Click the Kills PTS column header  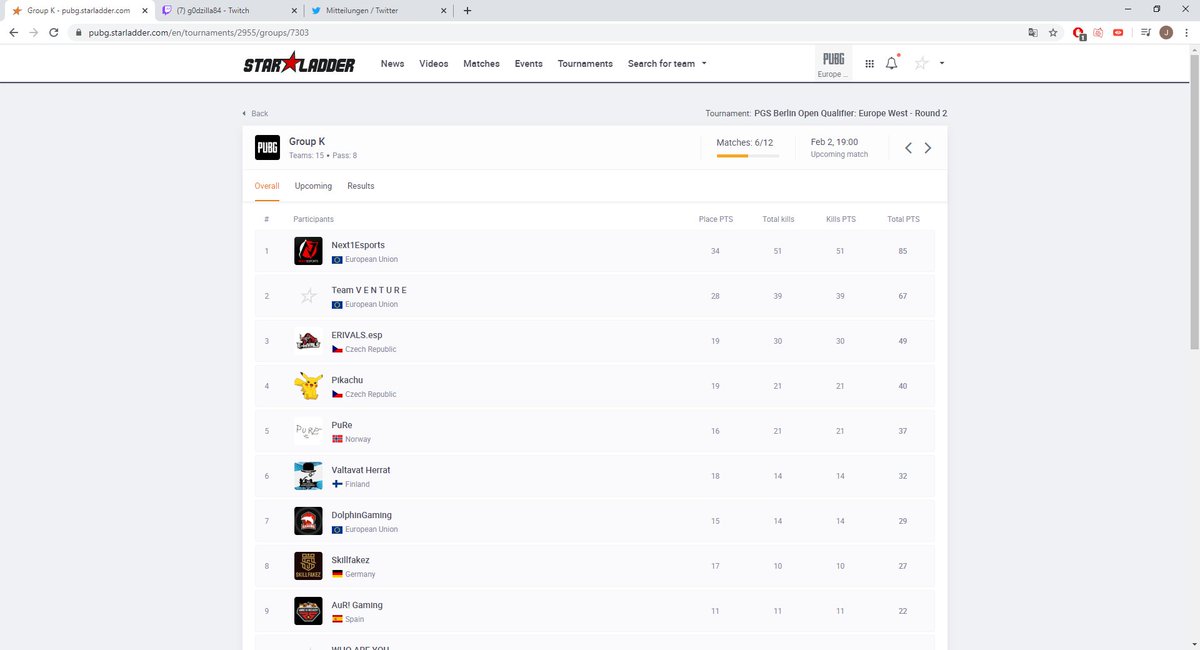coord(841,219)
